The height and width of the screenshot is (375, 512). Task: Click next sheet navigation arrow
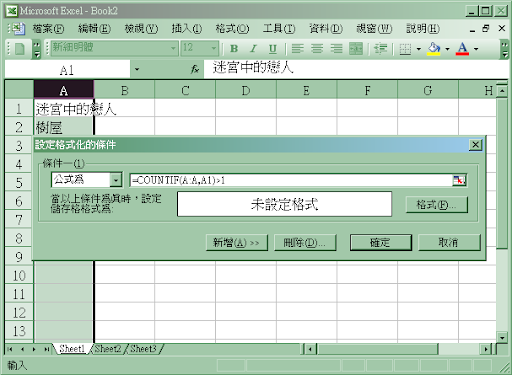pos(34,349)
